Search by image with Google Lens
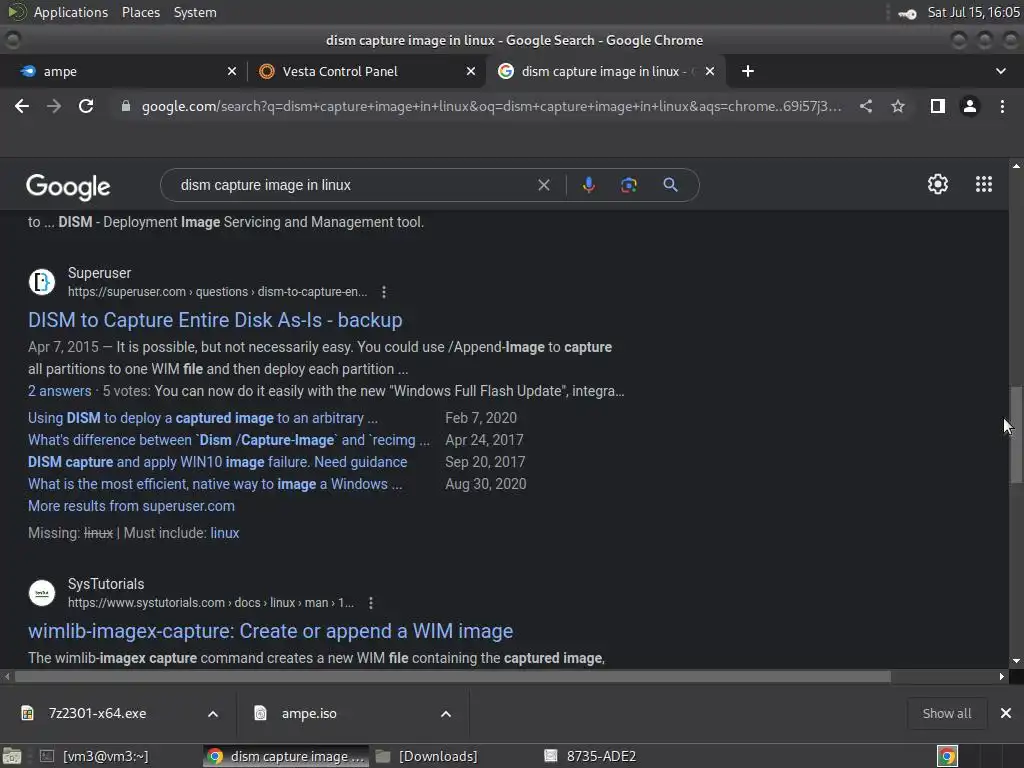1024x768 pixels. point(628,185)
